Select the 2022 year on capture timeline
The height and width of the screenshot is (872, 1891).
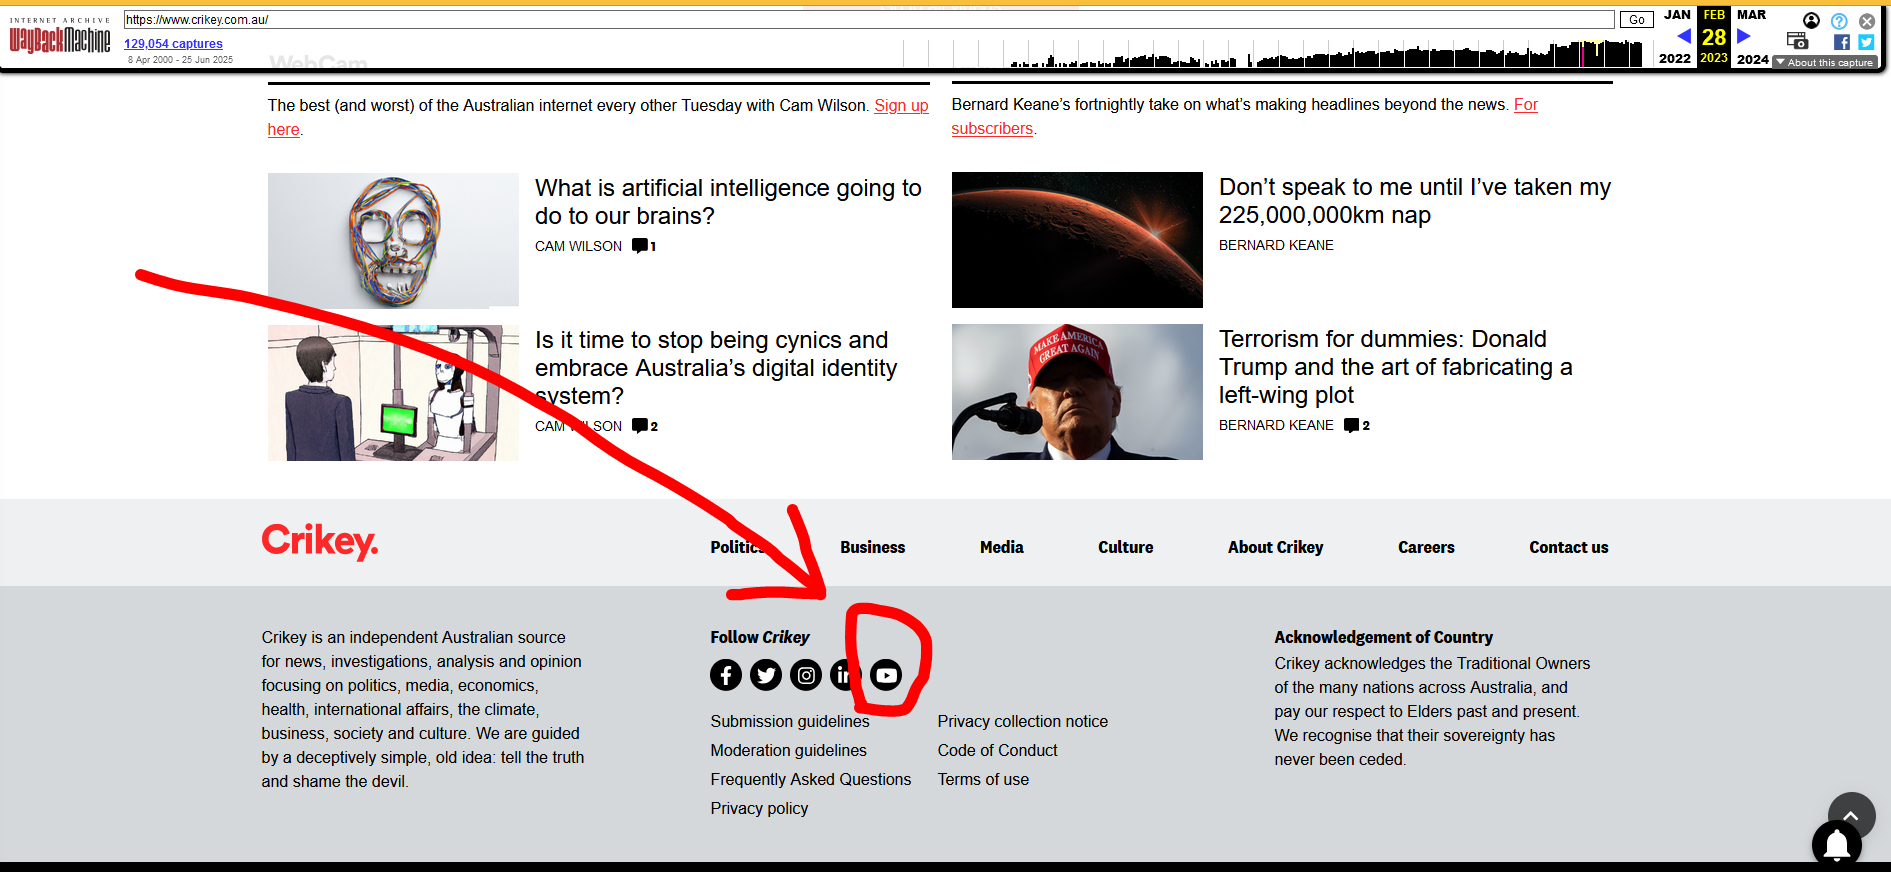tap(1674, 59)
